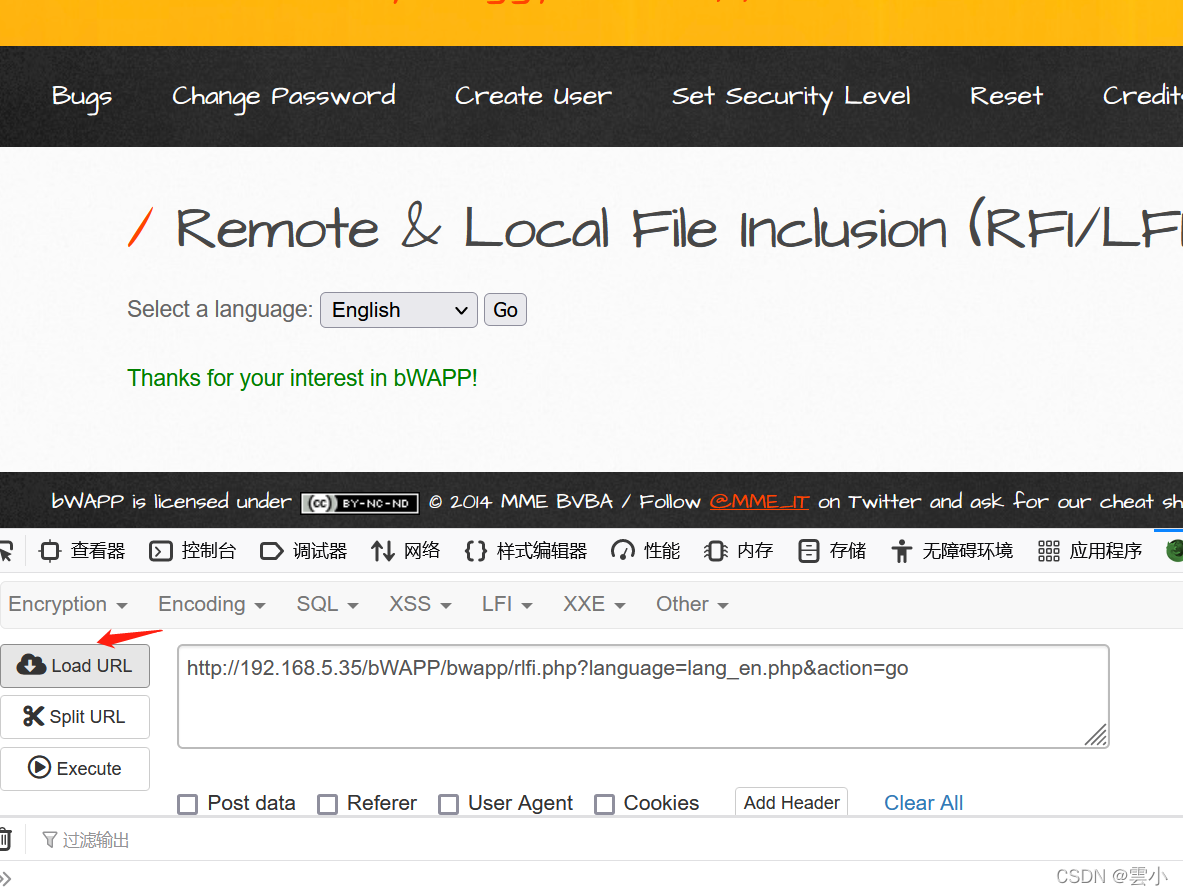Expand the Other dropdown menu

point(692,604)
